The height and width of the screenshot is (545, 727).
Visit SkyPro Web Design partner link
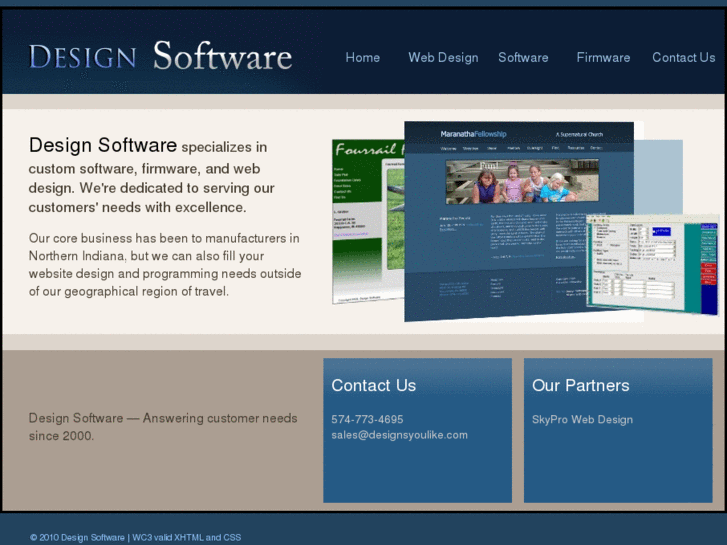[582, 419]
